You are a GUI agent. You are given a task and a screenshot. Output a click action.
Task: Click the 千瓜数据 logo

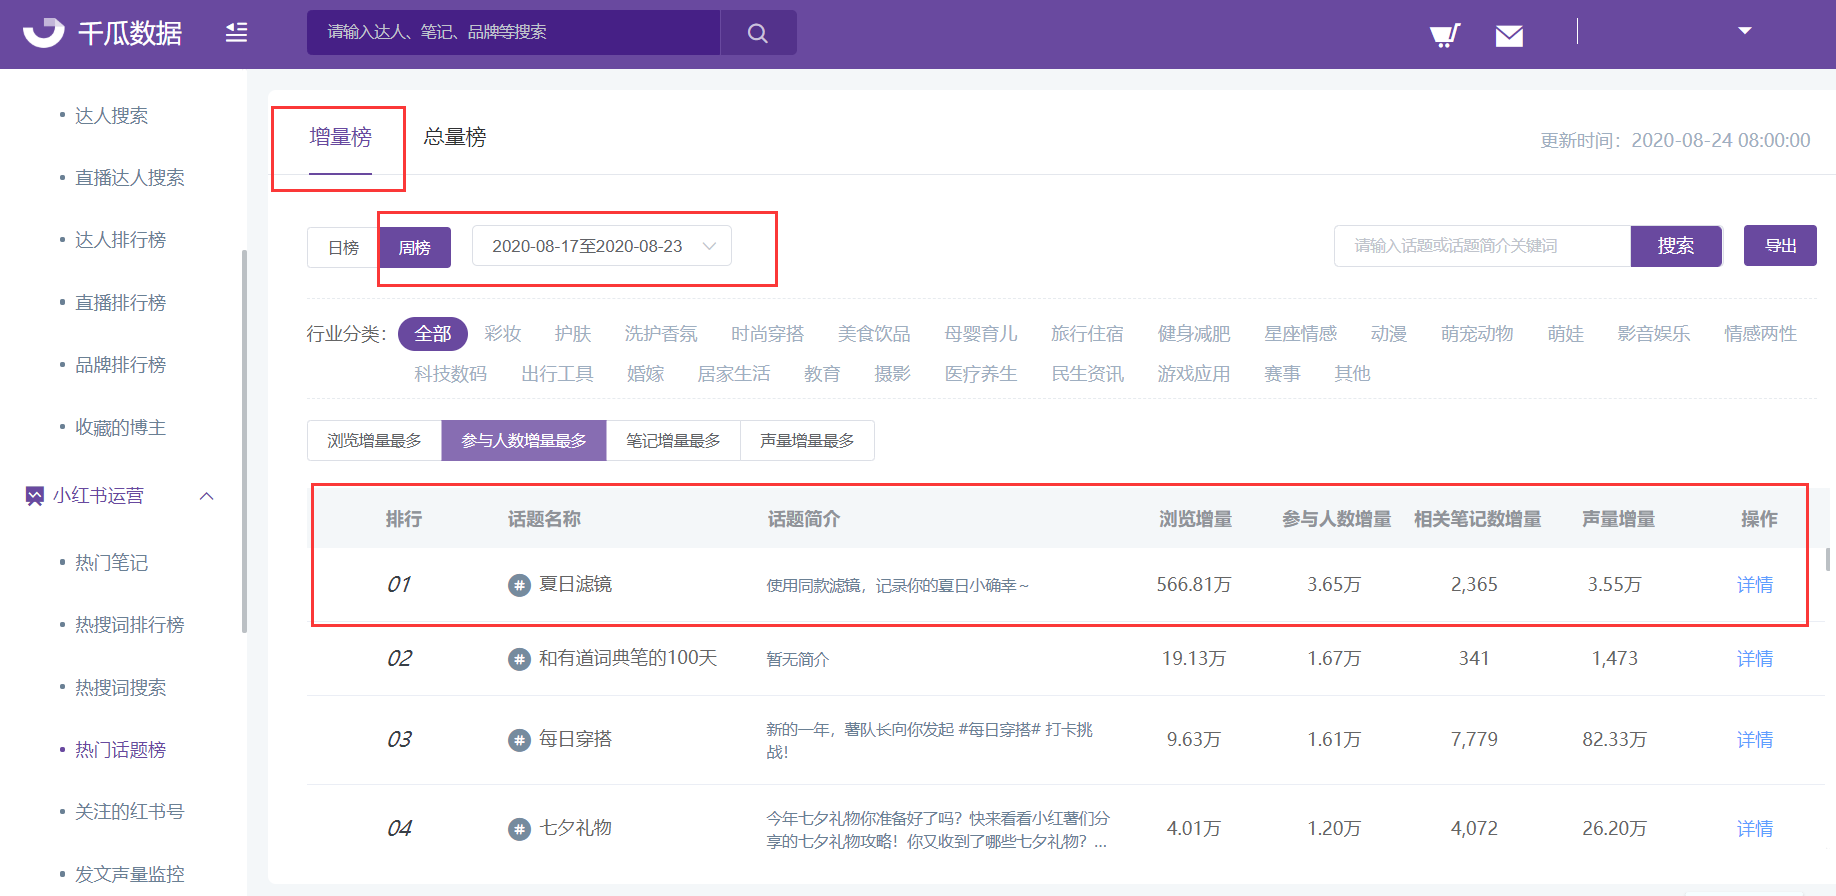coord(103,33)
